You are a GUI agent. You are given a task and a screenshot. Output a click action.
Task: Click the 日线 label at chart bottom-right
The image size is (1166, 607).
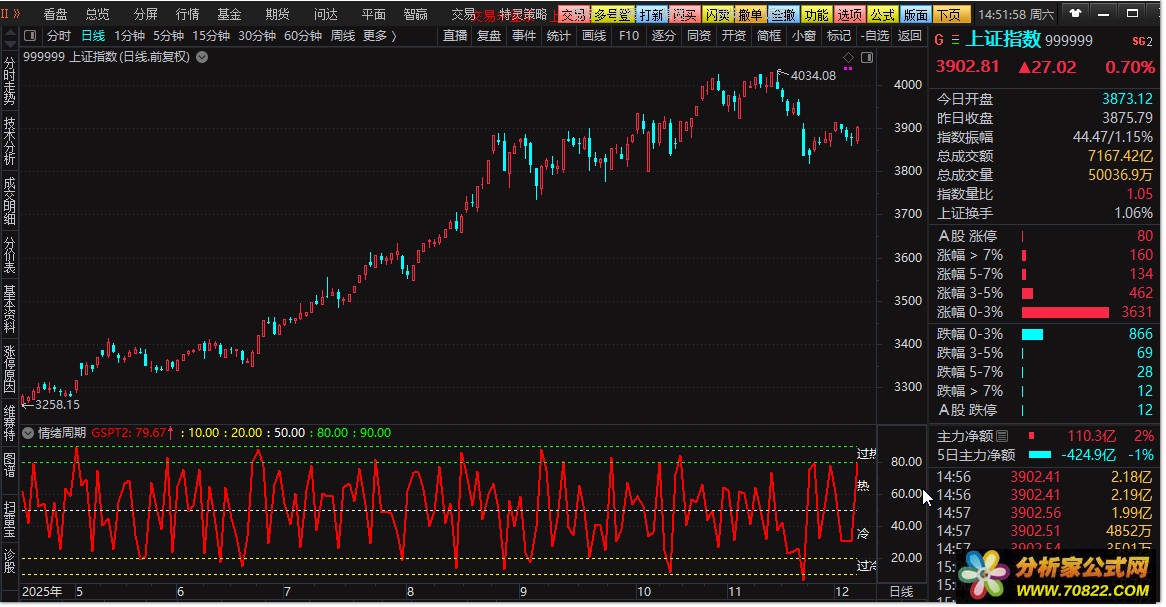(x=901, y=592)
